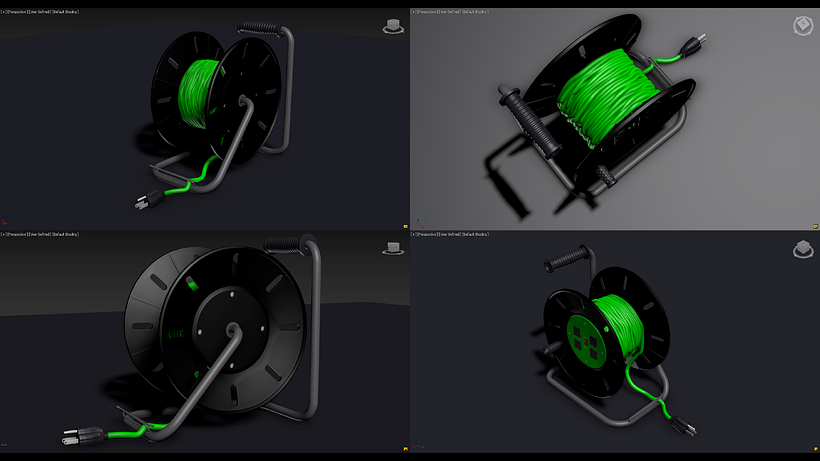Click the yellow corner icon of the top-left viewport
The width and height of the screenshot is (820, 461).
pos(405,226)
